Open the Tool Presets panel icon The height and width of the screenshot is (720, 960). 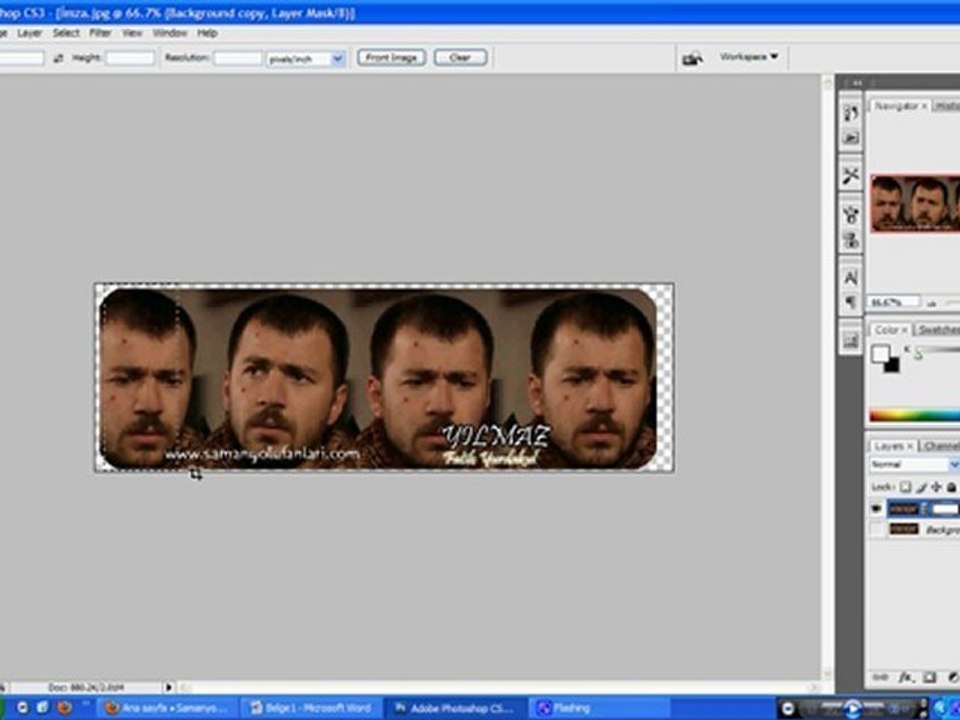tap(850, 176)
